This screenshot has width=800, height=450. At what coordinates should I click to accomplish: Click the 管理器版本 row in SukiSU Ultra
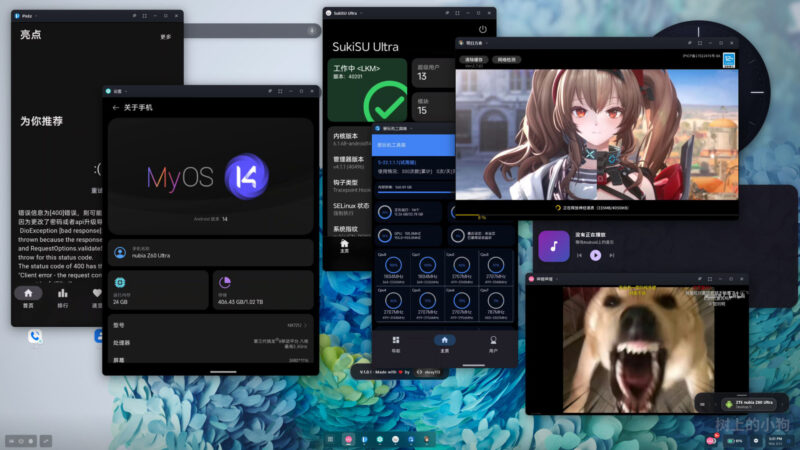click(352, 162)
